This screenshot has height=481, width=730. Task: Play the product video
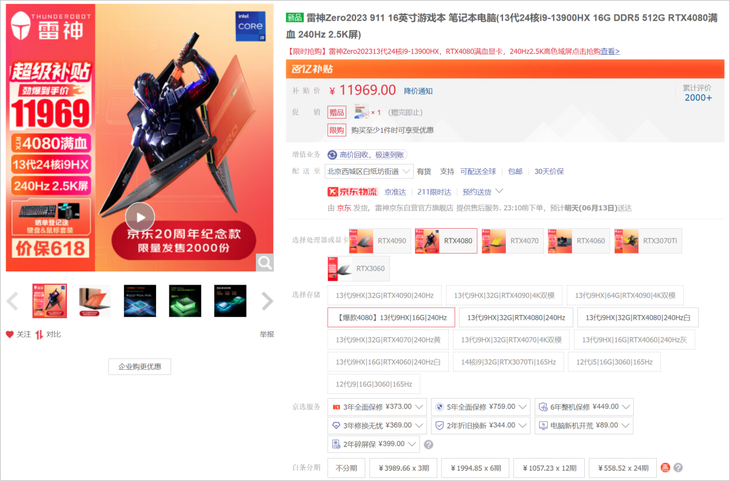click(140, 217)
